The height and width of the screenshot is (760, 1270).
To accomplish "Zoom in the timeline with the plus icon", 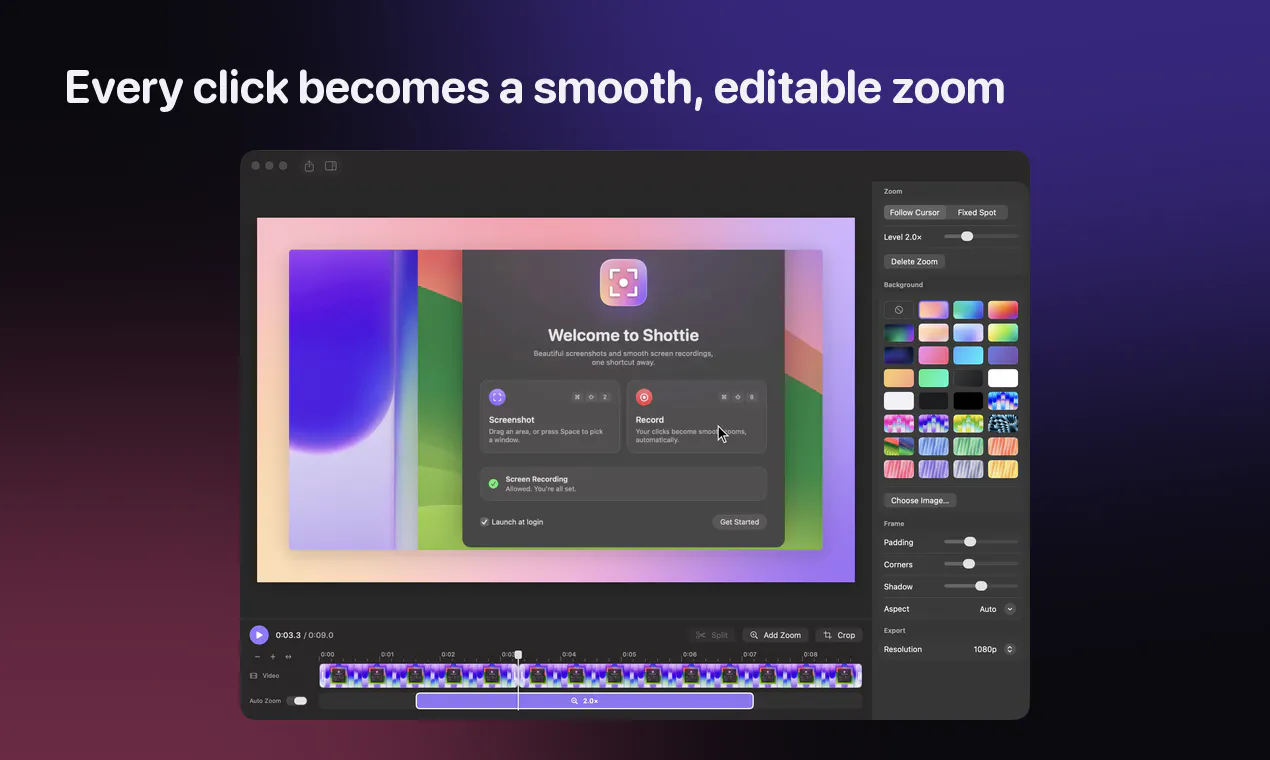I will [272, 657].
